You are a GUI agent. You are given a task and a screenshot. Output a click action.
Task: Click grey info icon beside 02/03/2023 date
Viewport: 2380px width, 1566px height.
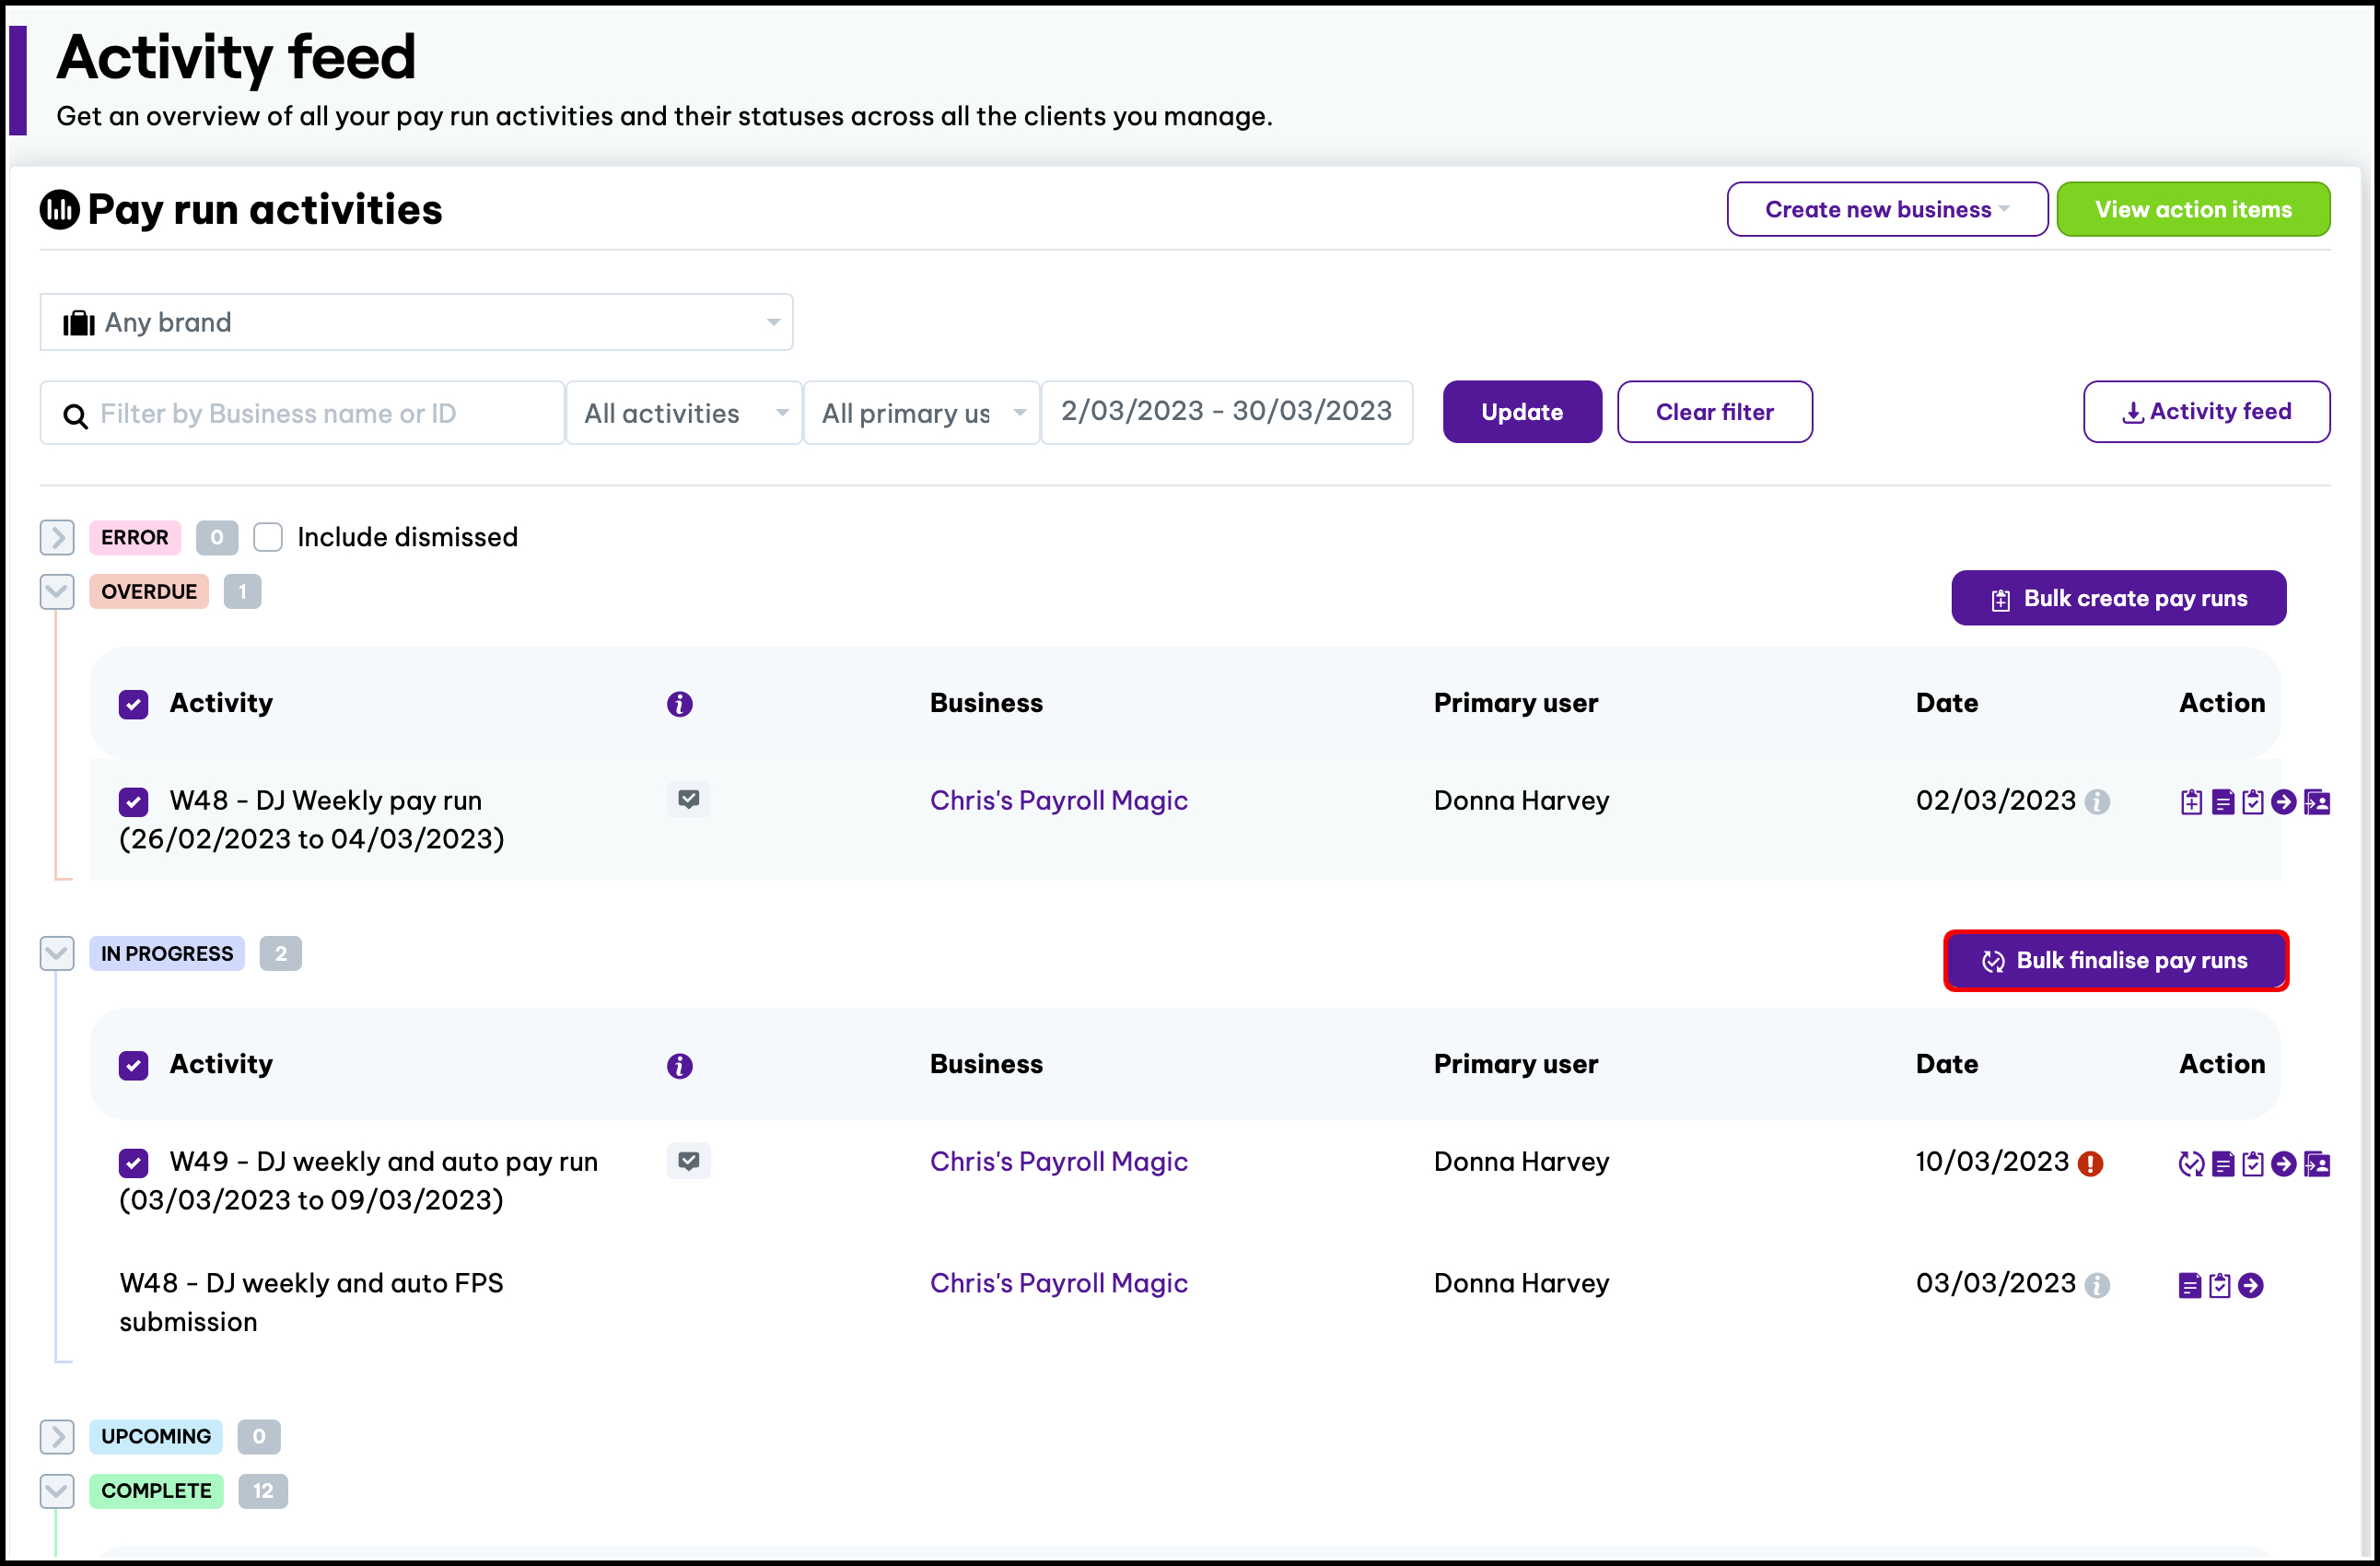coord(2097,802)
